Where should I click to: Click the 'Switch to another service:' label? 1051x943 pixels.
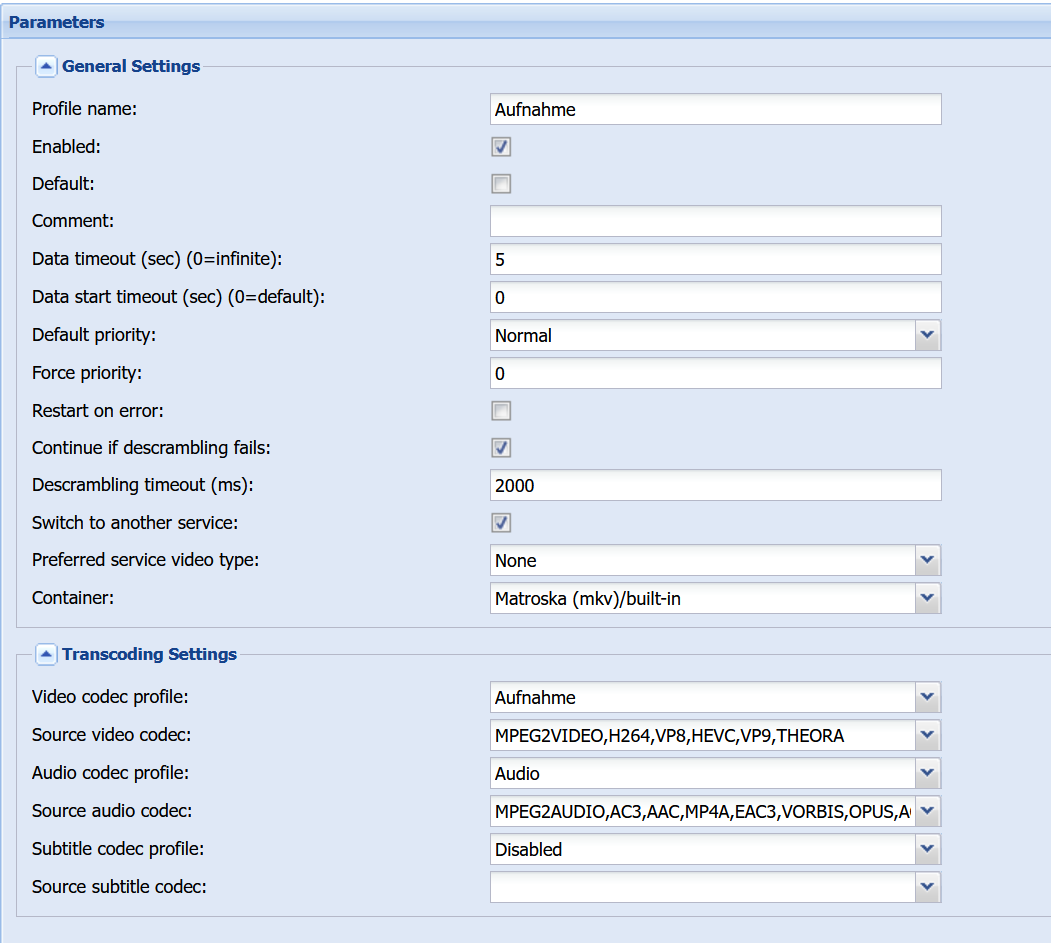tap(135, 523)
